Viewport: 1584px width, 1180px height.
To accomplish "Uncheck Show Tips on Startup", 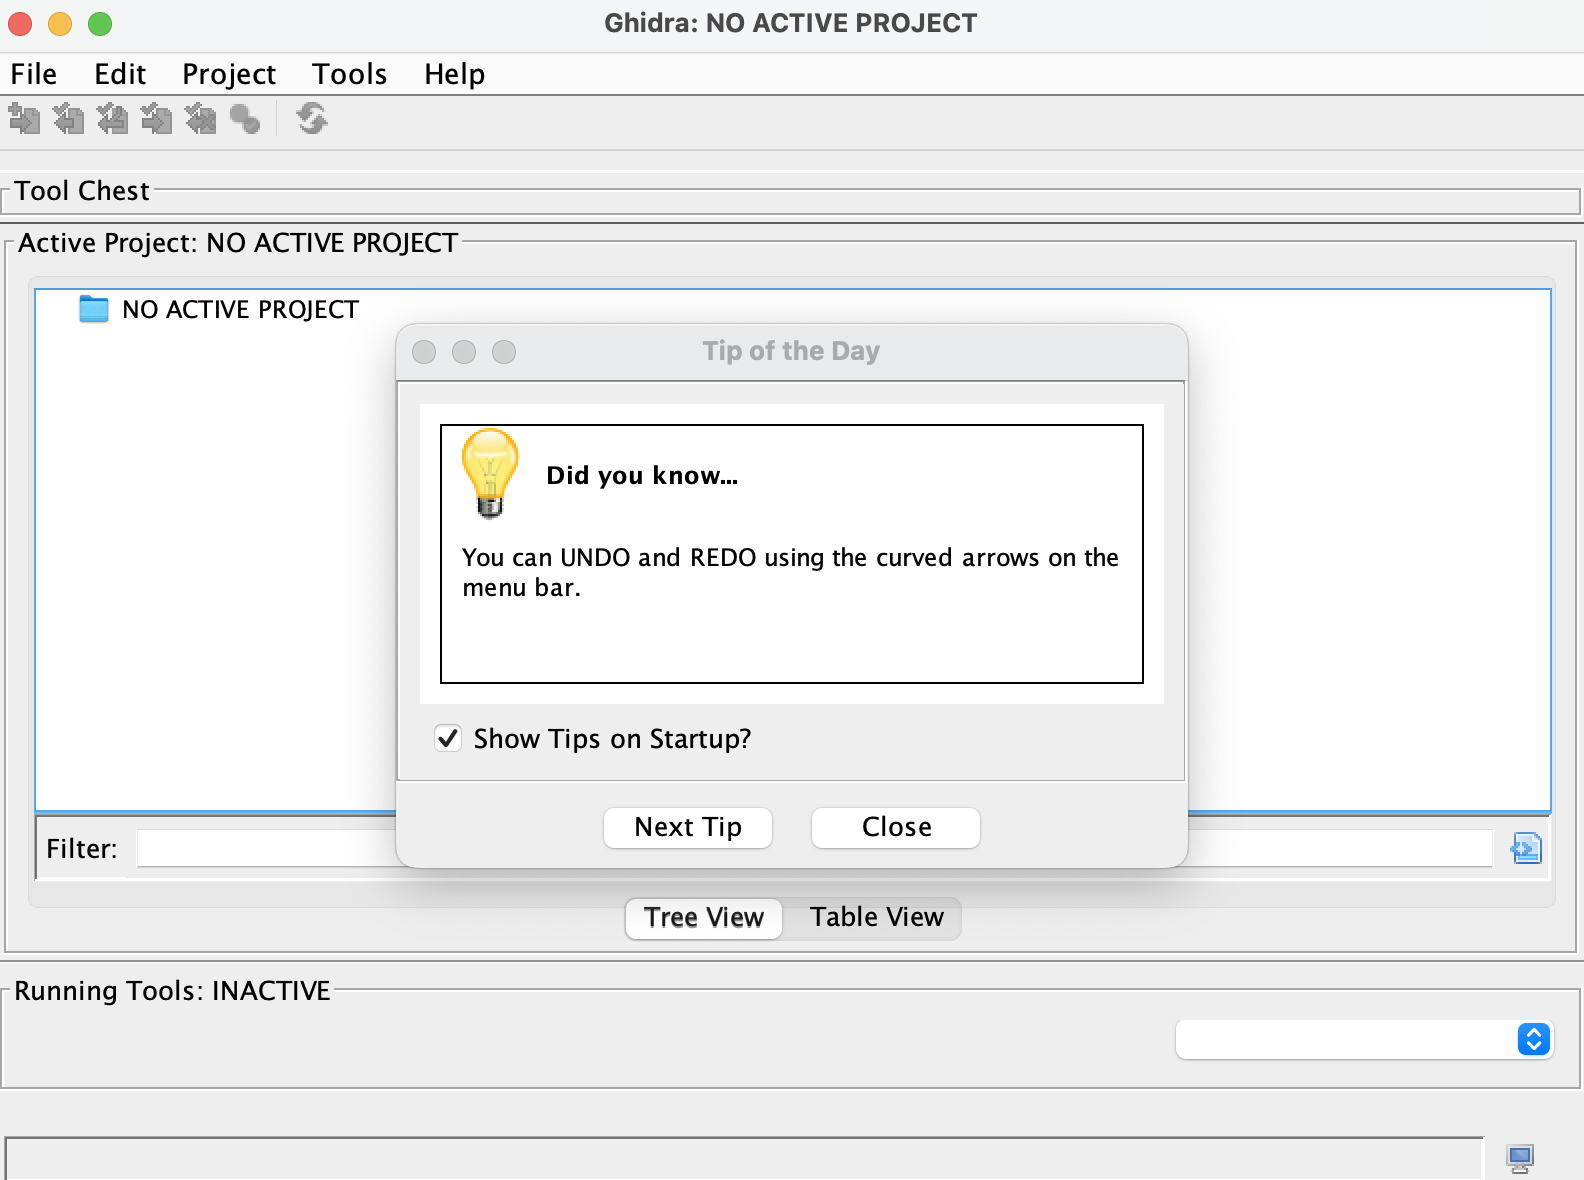I will [448, 739].
